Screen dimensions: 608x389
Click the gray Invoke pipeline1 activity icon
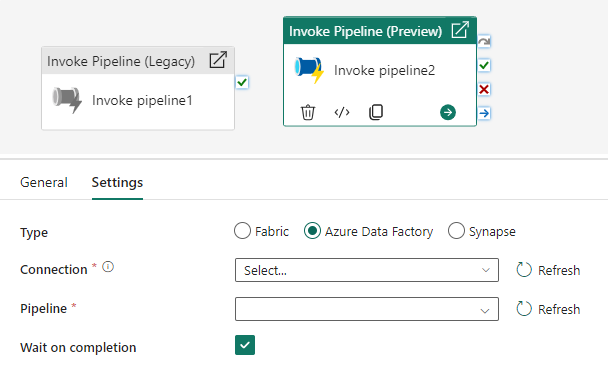67,100
